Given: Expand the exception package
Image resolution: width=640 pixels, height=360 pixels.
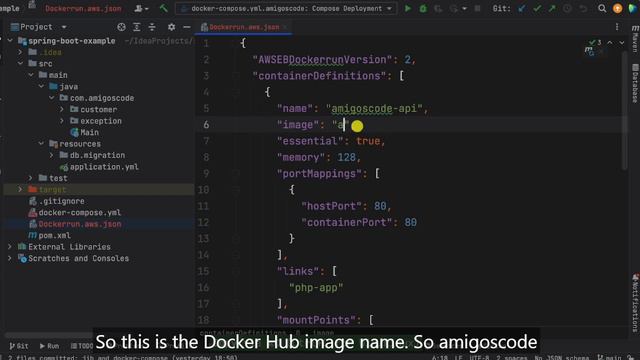Looking at the screenshot, I should pyautogui.click(x=62, y=121).
